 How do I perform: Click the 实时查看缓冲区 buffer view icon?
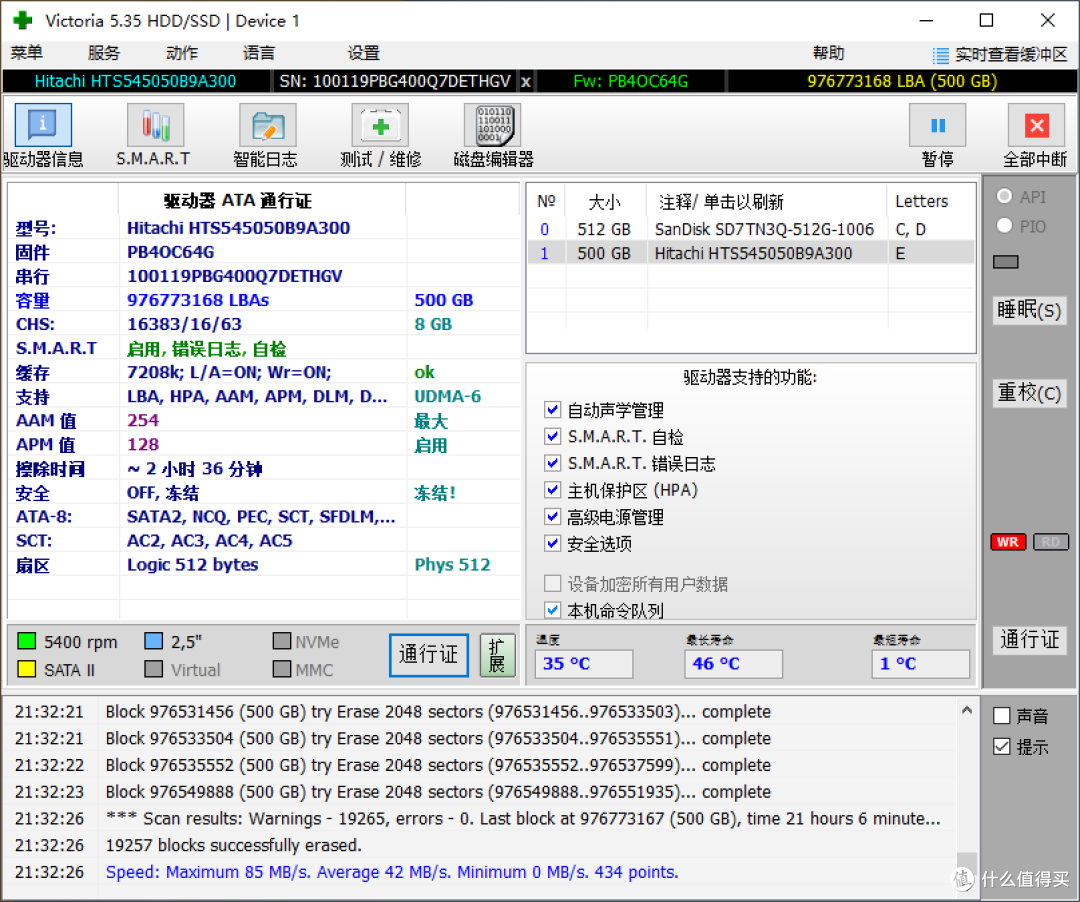point(940,54)
